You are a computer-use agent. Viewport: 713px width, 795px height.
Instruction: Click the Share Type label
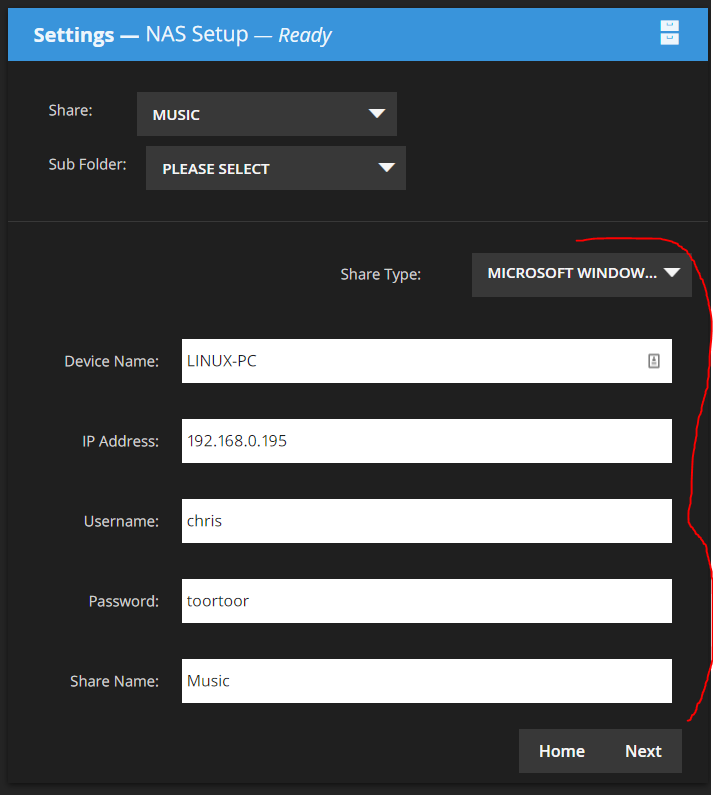tap(380, 274)
